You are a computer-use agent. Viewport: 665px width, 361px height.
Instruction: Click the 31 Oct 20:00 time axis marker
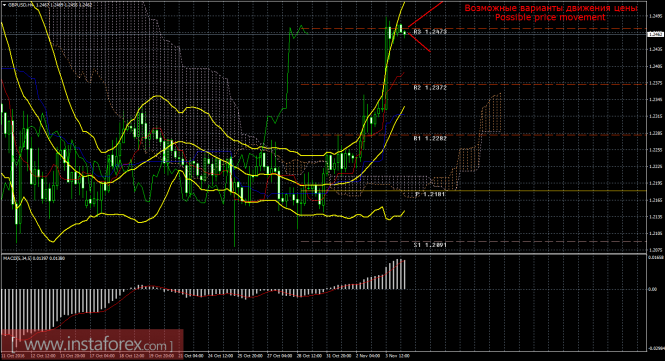click(x=338, y=356)
